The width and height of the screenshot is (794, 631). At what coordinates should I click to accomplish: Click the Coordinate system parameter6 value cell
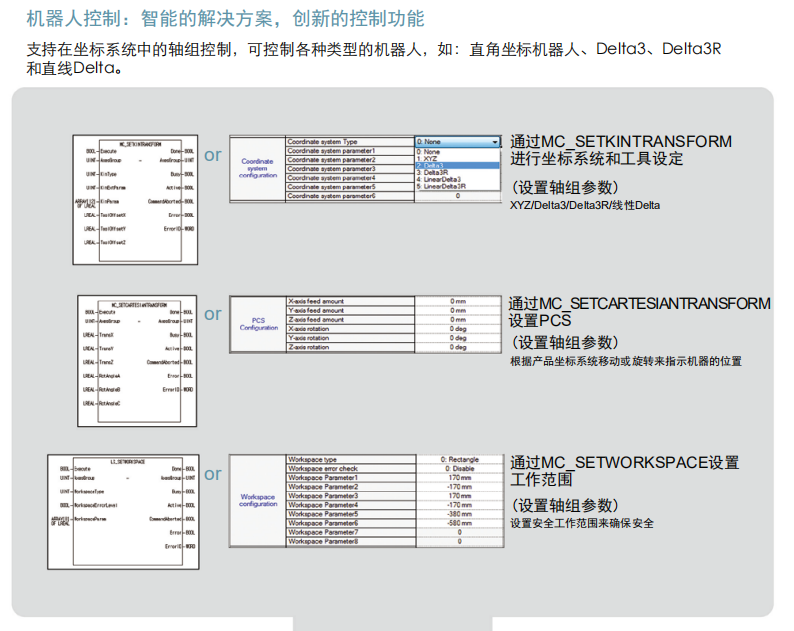458,196
